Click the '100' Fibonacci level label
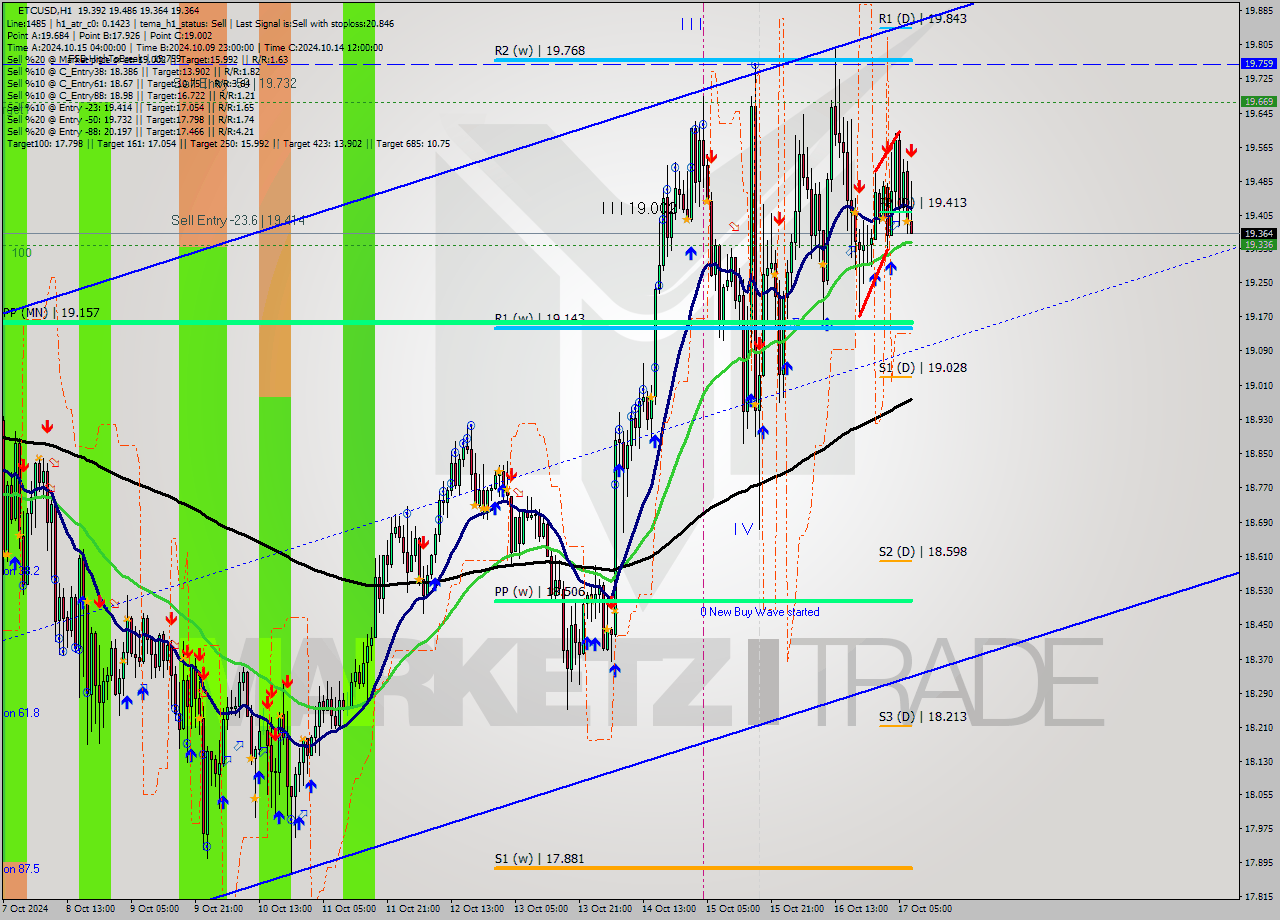Viewport: 1280px width, 920px height. click(21, 253)
